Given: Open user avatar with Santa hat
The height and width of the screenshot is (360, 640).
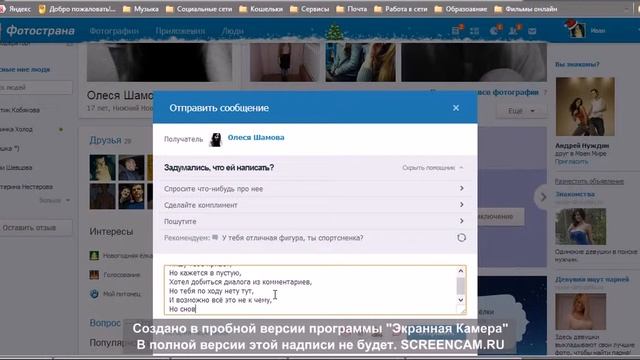Looking at the screenshot, I should point(576,29).
